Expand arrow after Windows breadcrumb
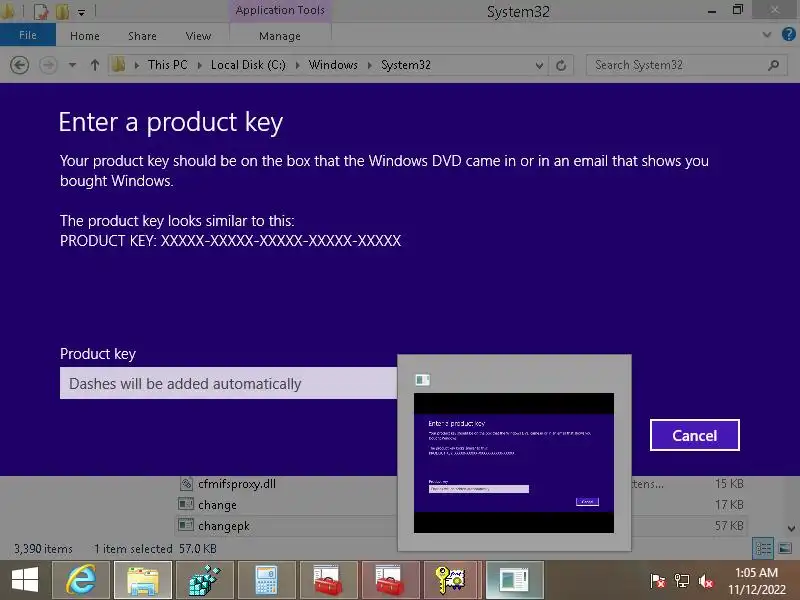Screen dimensions: 800x600 click(369, 65)
